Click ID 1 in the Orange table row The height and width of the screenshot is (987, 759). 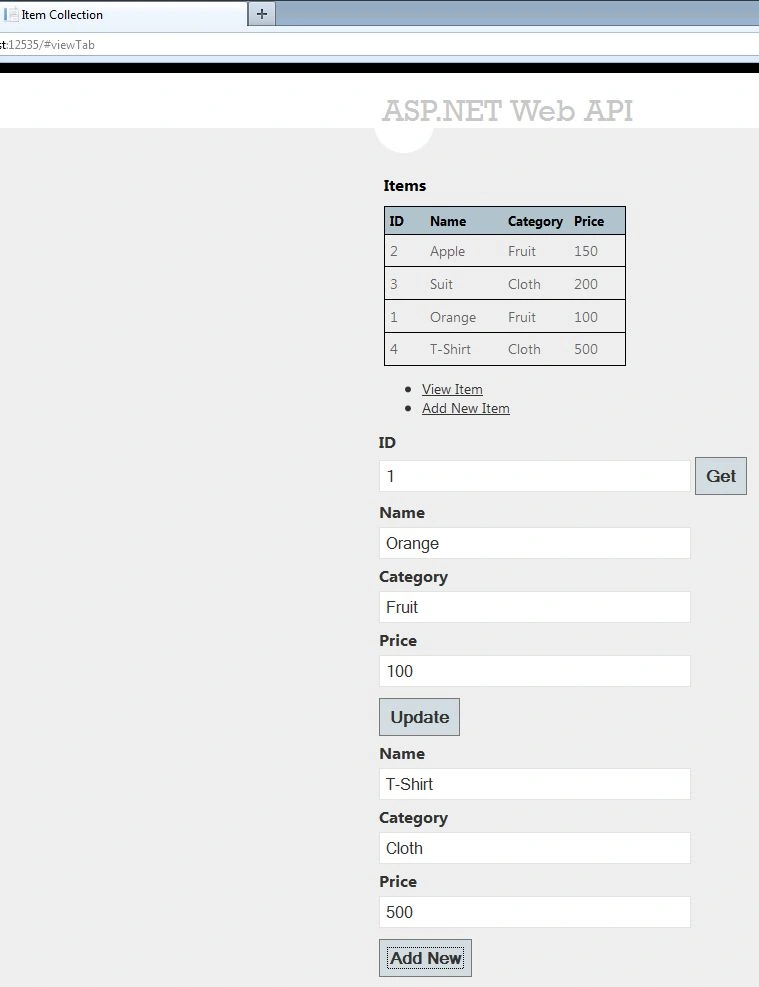394,317
